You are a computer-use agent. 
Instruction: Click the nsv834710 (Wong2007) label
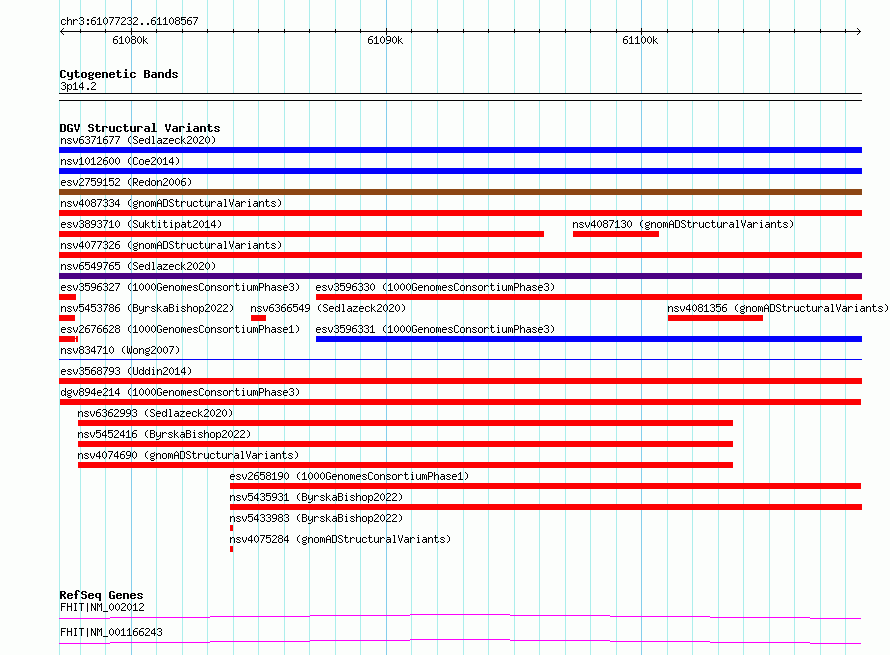[120, 350]
